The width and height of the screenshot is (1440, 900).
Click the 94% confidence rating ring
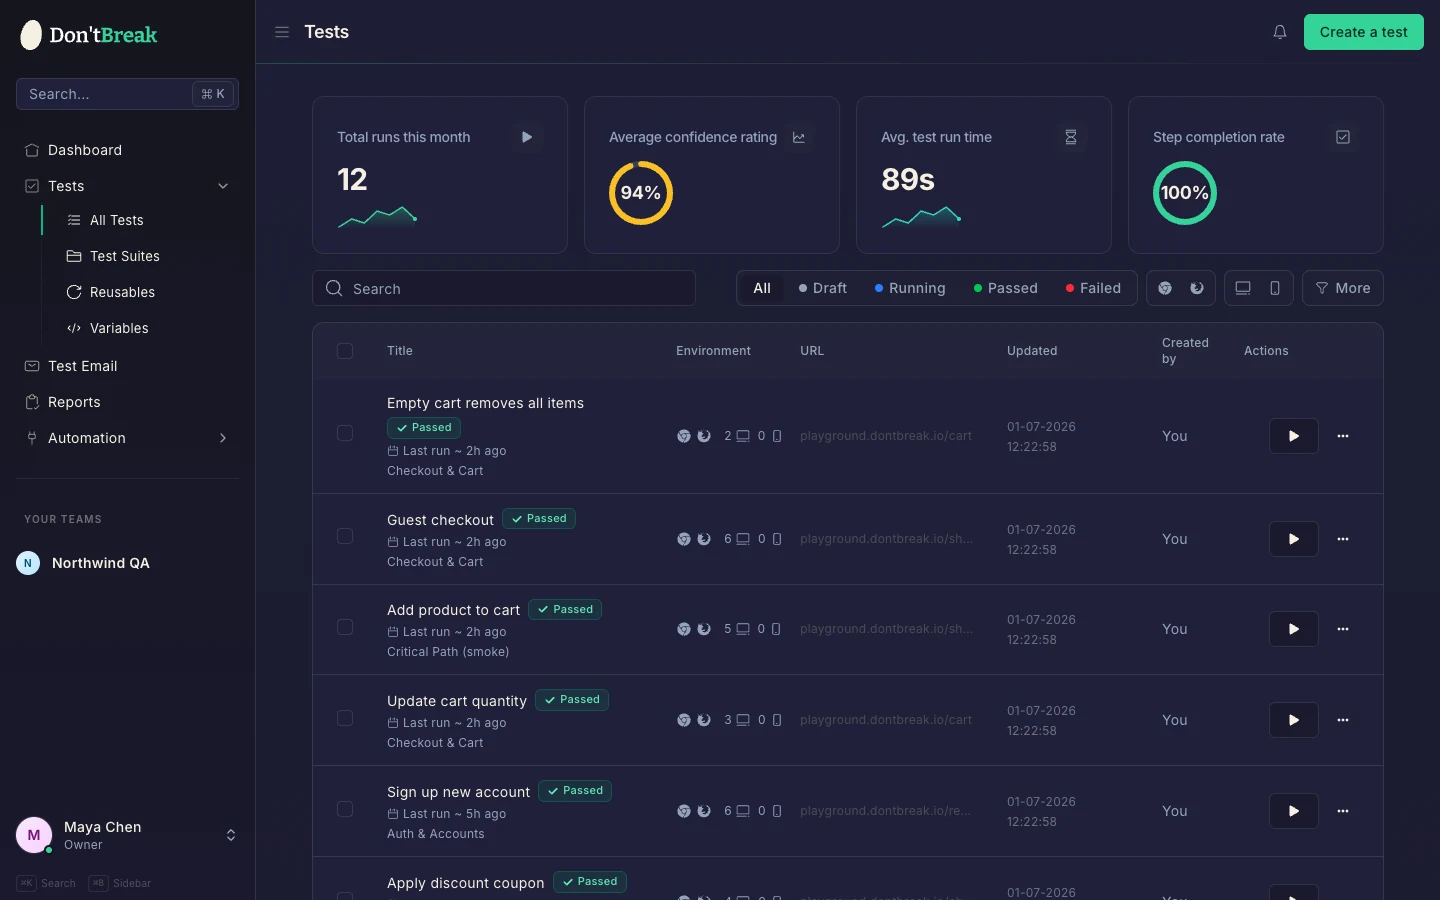pos(641,193)
